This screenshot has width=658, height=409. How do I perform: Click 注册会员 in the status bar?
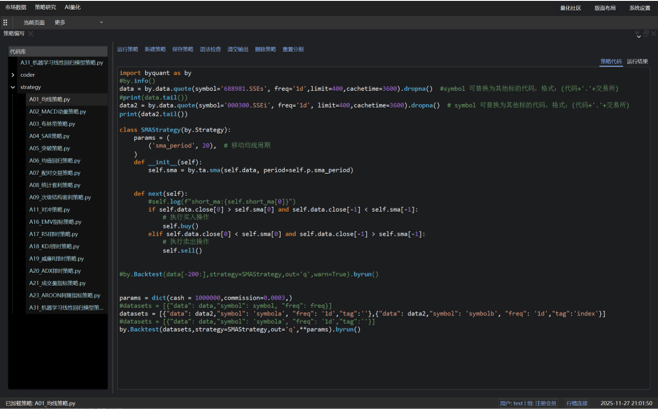coord(545,404)
